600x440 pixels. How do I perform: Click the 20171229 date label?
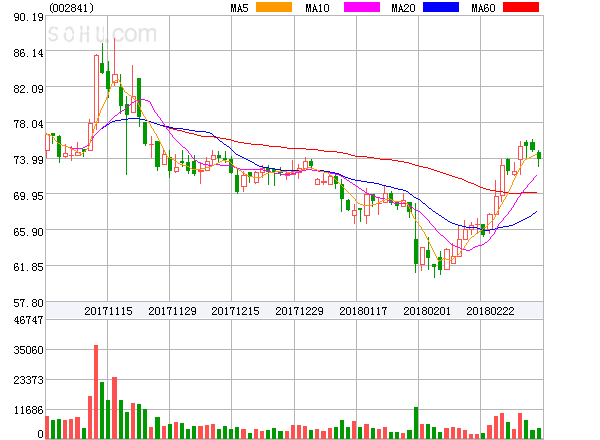point(299,311)
